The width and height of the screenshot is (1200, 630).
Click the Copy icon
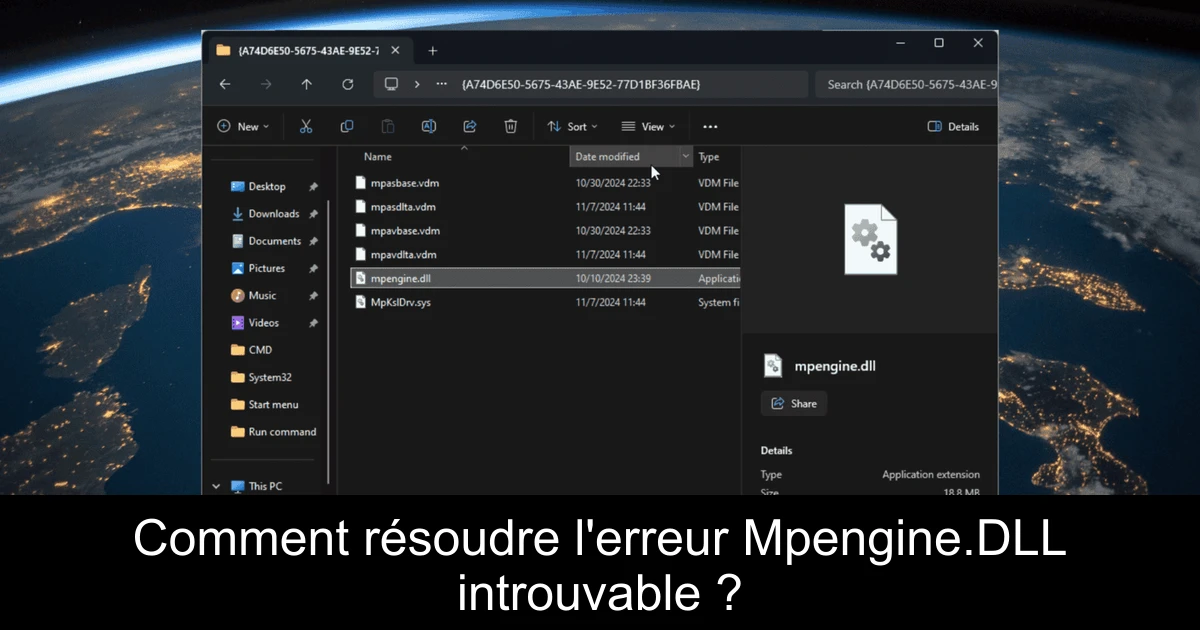(347, 126)
